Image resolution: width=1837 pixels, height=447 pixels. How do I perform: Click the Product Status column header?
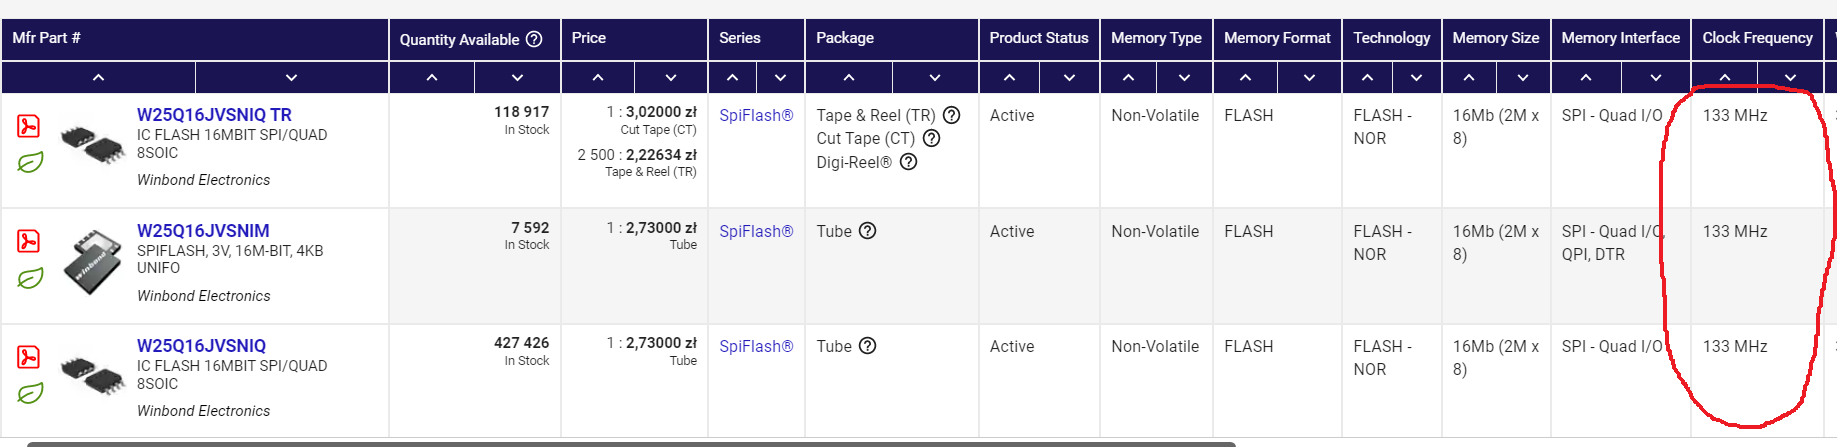(x=1038, y=38)
